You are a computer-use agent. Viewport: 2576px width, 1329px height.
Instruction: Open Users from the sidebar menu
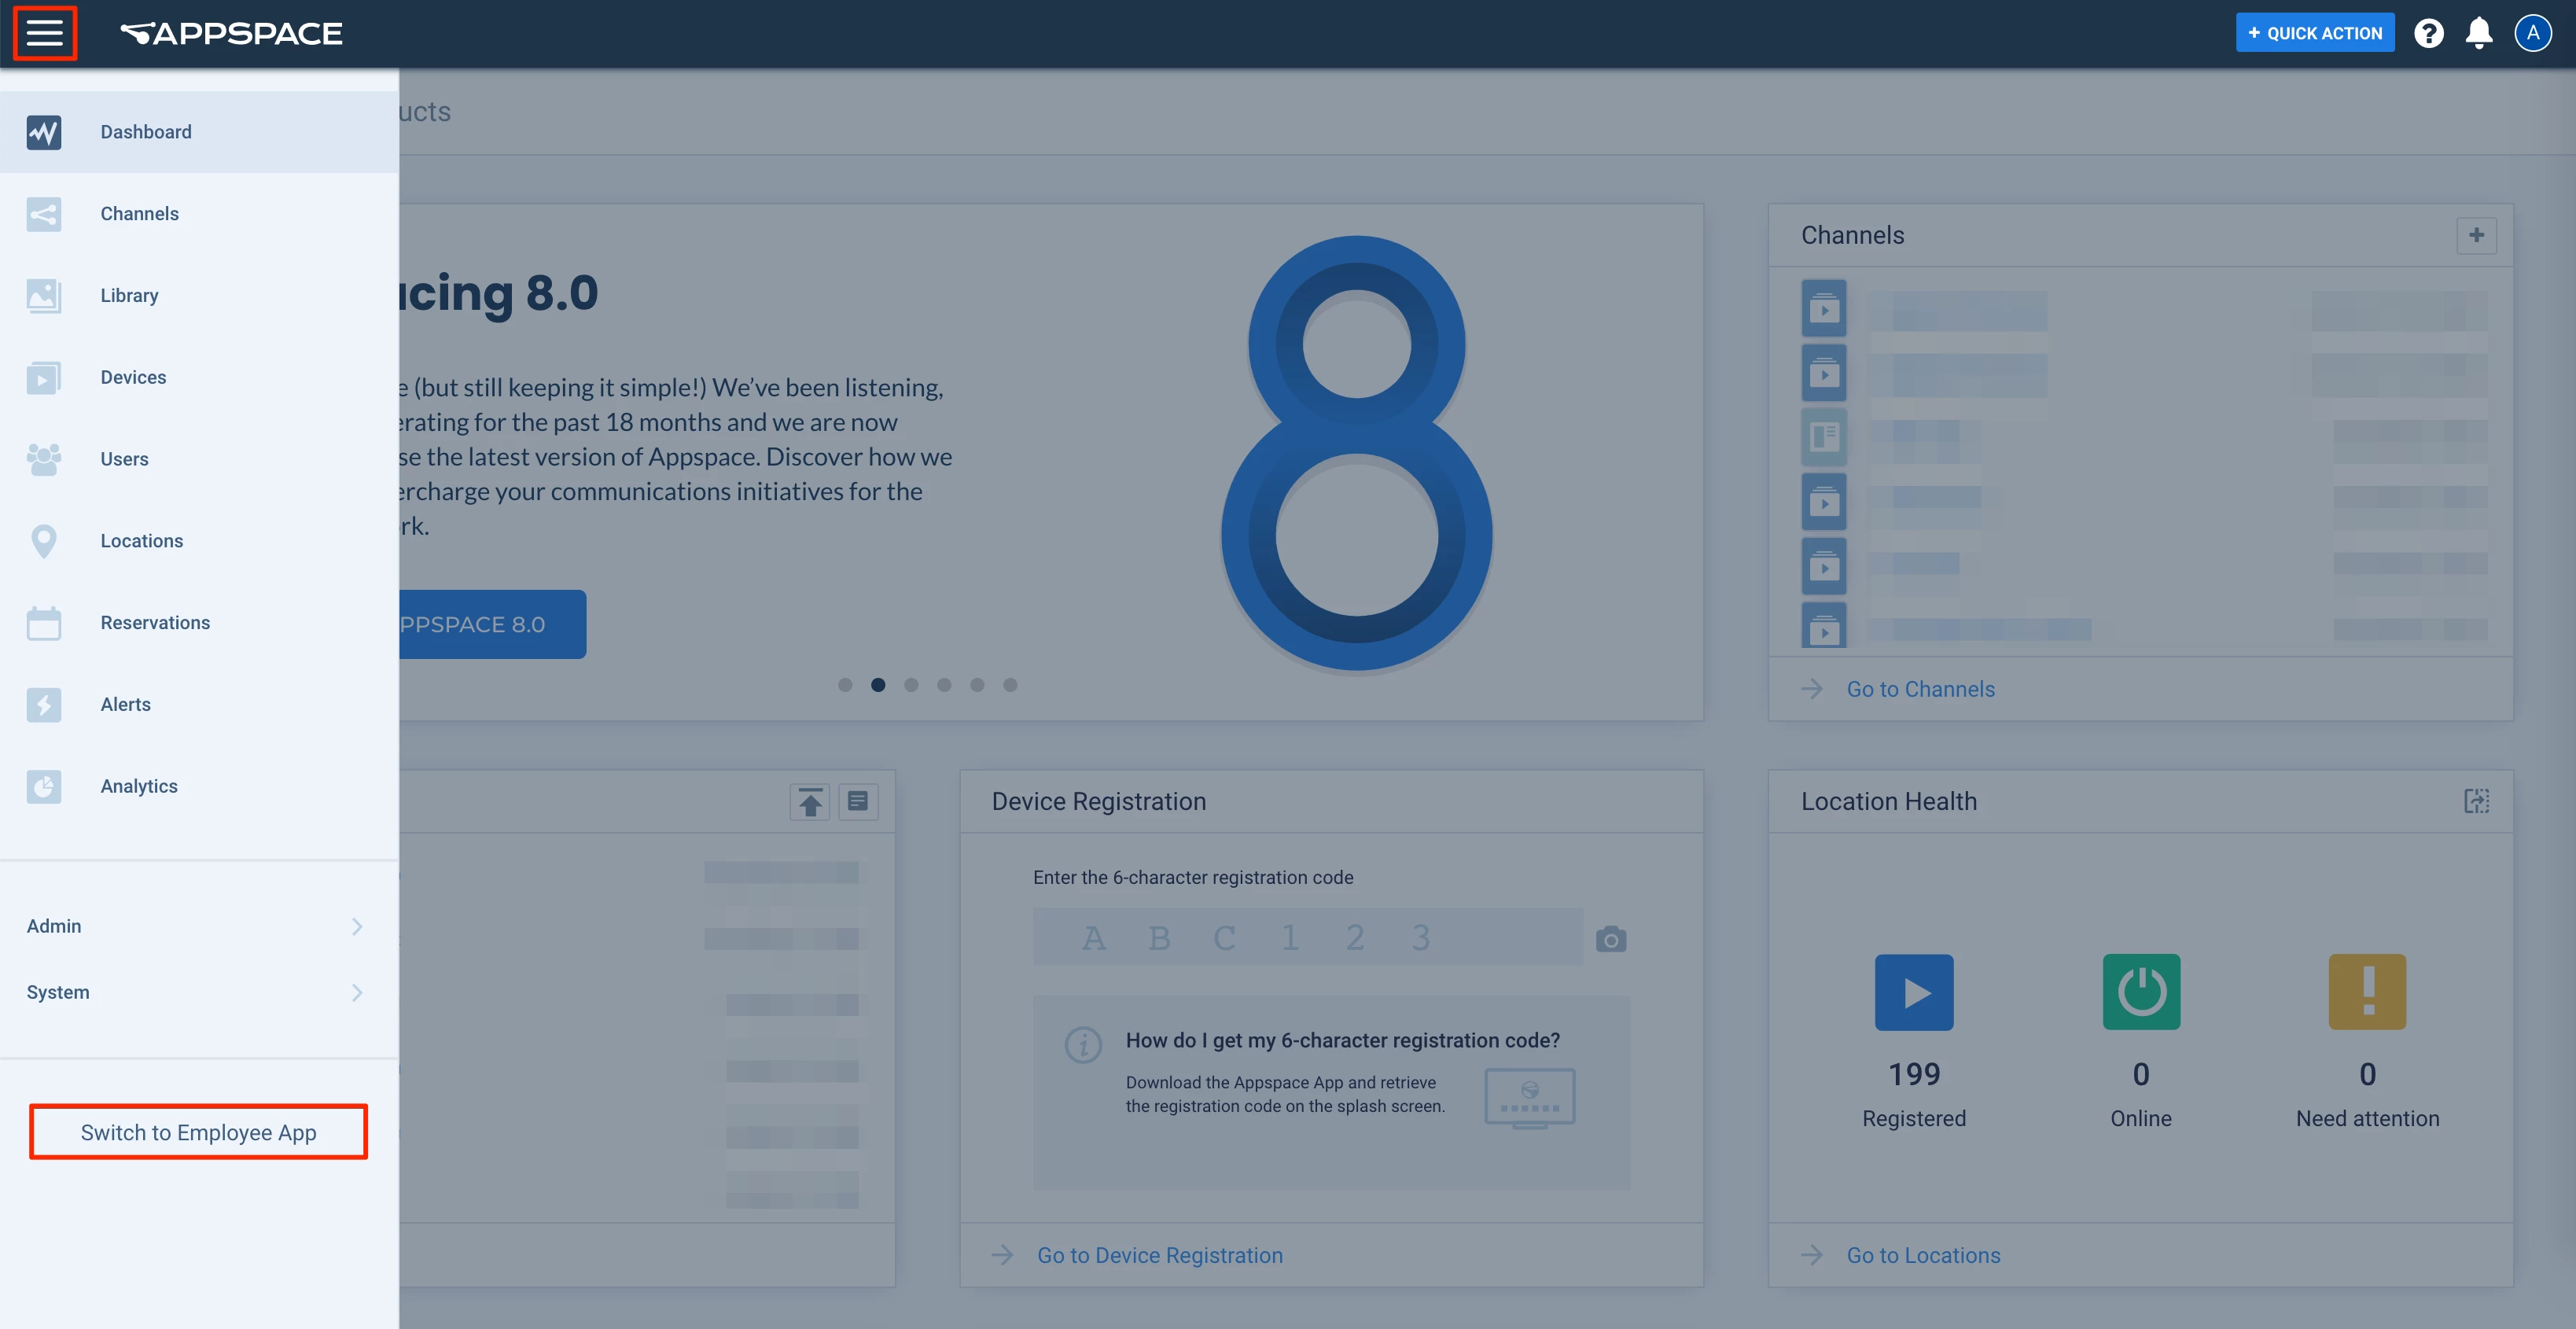(x=199, y=459)
